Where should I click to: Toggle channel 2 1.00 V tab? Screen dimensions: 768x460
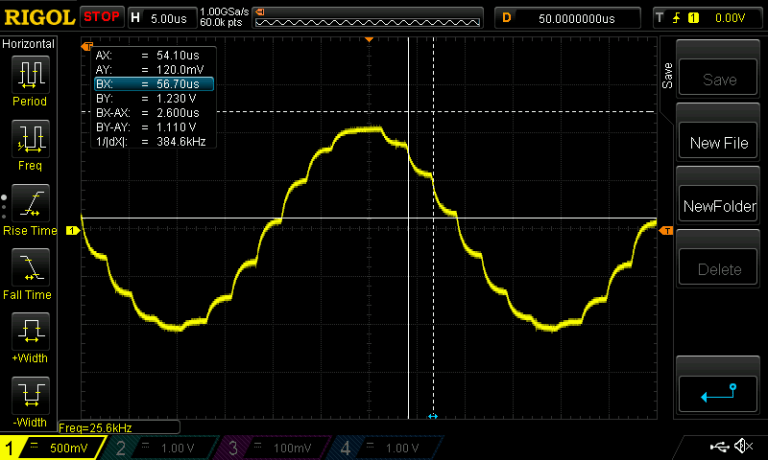click(162, 448)
